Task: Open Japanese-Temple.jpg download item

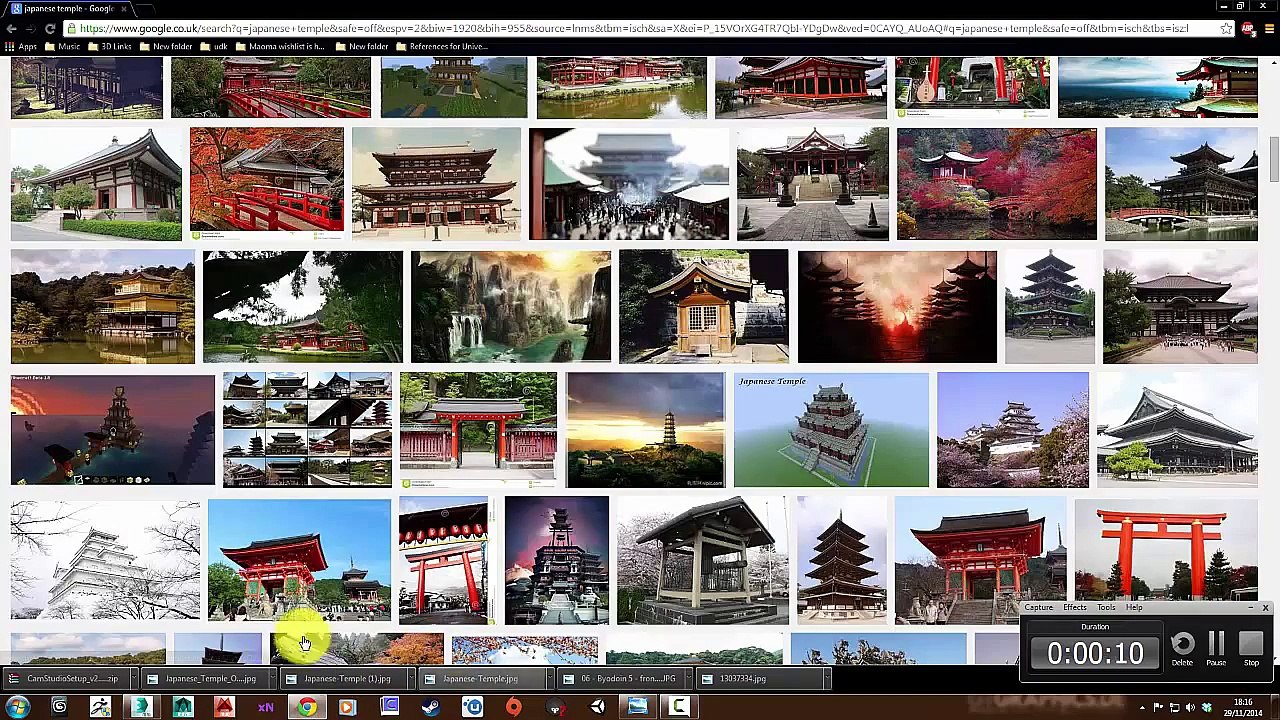Action: (480, 679)
